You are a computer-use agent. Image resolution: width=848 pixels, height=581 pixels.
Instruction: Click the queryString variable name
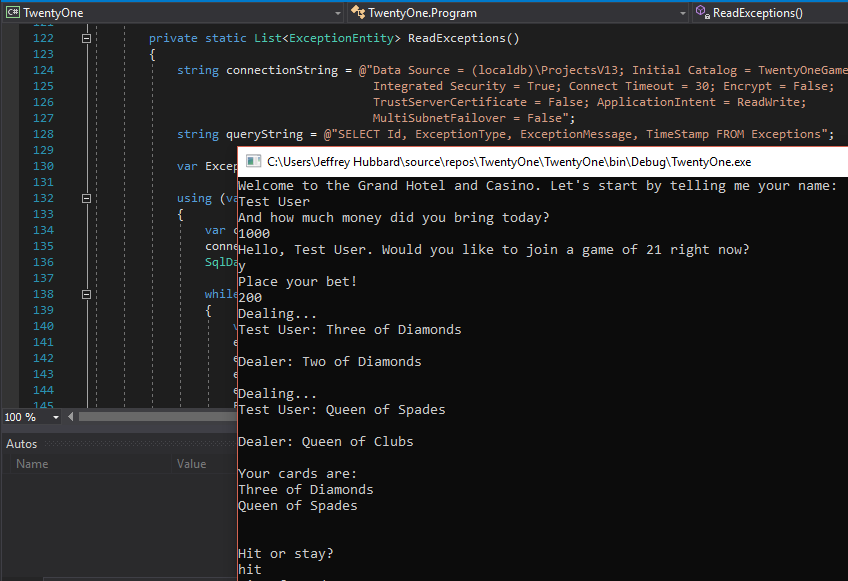264,134
